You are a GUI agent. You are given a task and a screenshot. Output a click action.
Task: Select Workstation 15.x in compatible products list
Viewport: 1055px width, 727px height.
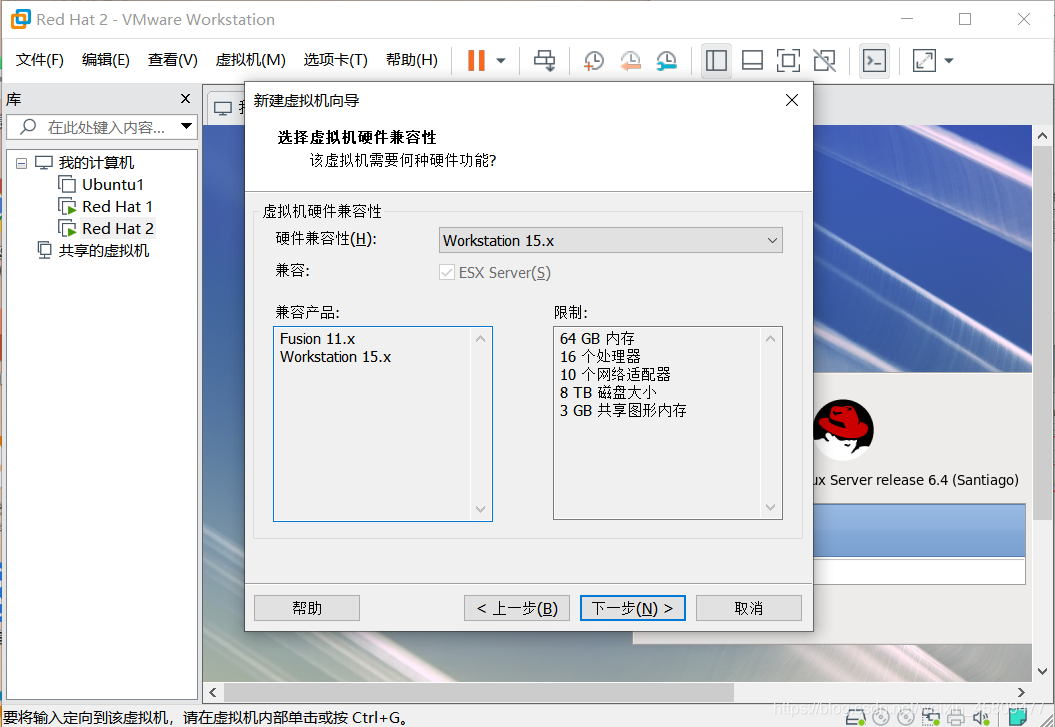click(335, 356)
